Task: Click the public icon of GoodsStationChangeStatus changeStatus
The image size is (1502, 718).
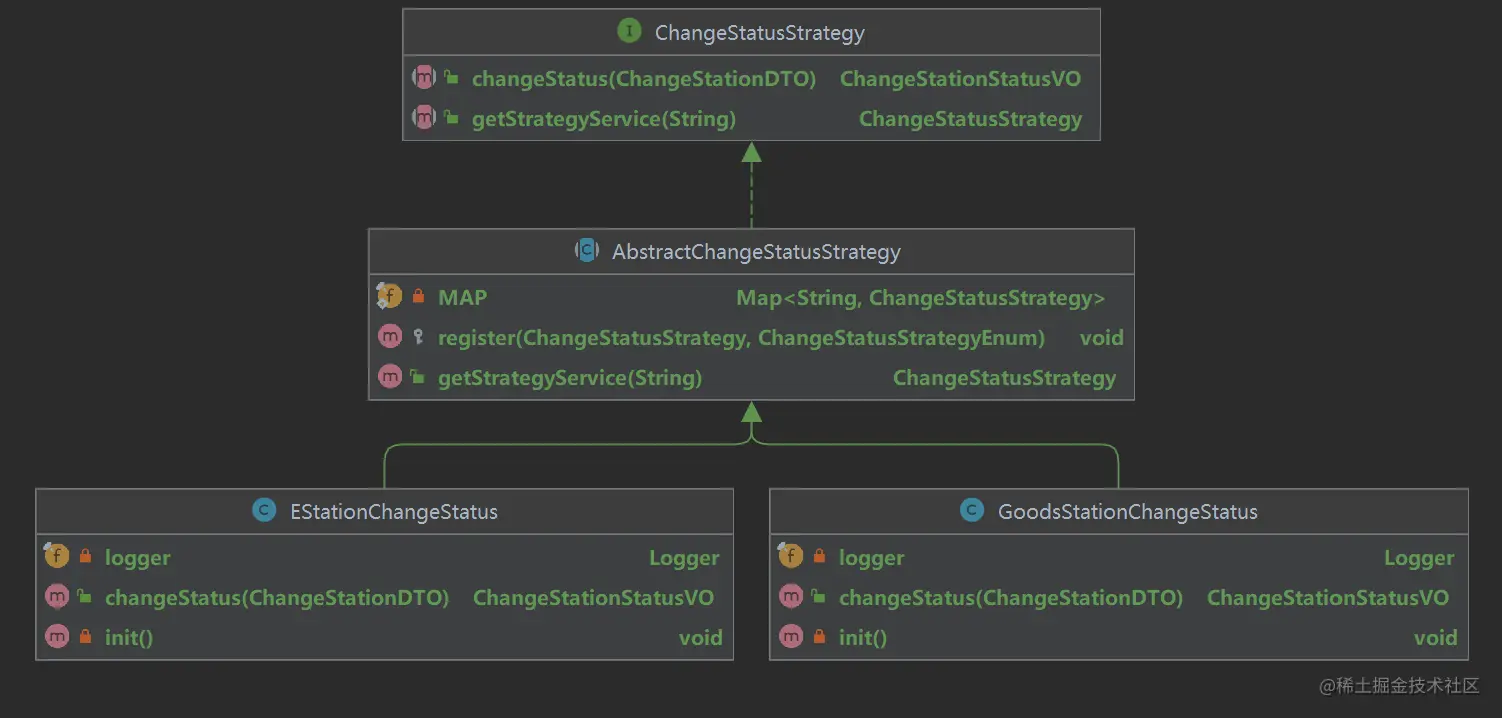Action: pyautogui.click(x=819, y=597)
